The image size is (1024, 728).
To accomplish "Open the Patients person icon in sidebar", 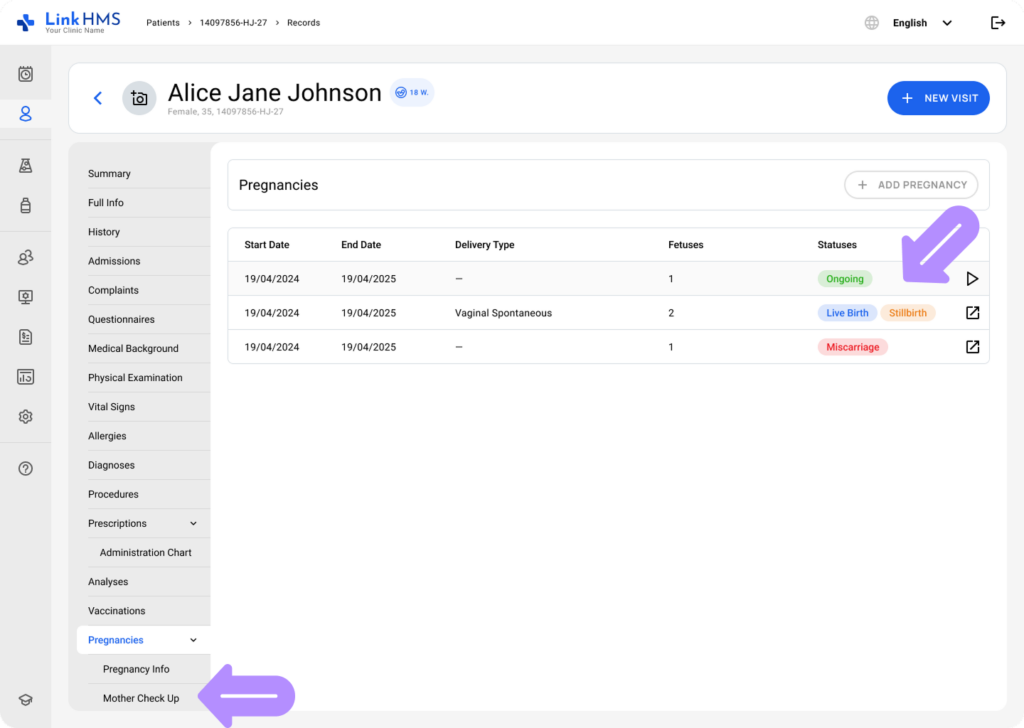I will 26,114.
